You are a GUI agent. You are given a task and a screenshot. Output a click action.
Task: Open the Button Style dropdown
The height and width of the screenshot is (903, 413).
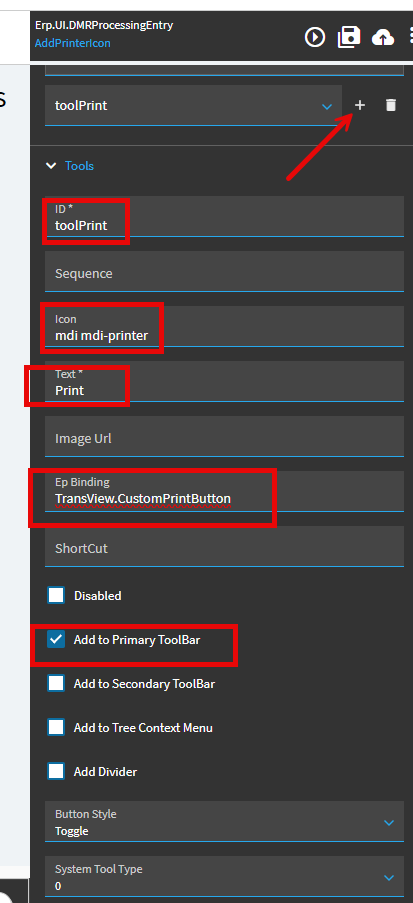click(x=225, y=821)
